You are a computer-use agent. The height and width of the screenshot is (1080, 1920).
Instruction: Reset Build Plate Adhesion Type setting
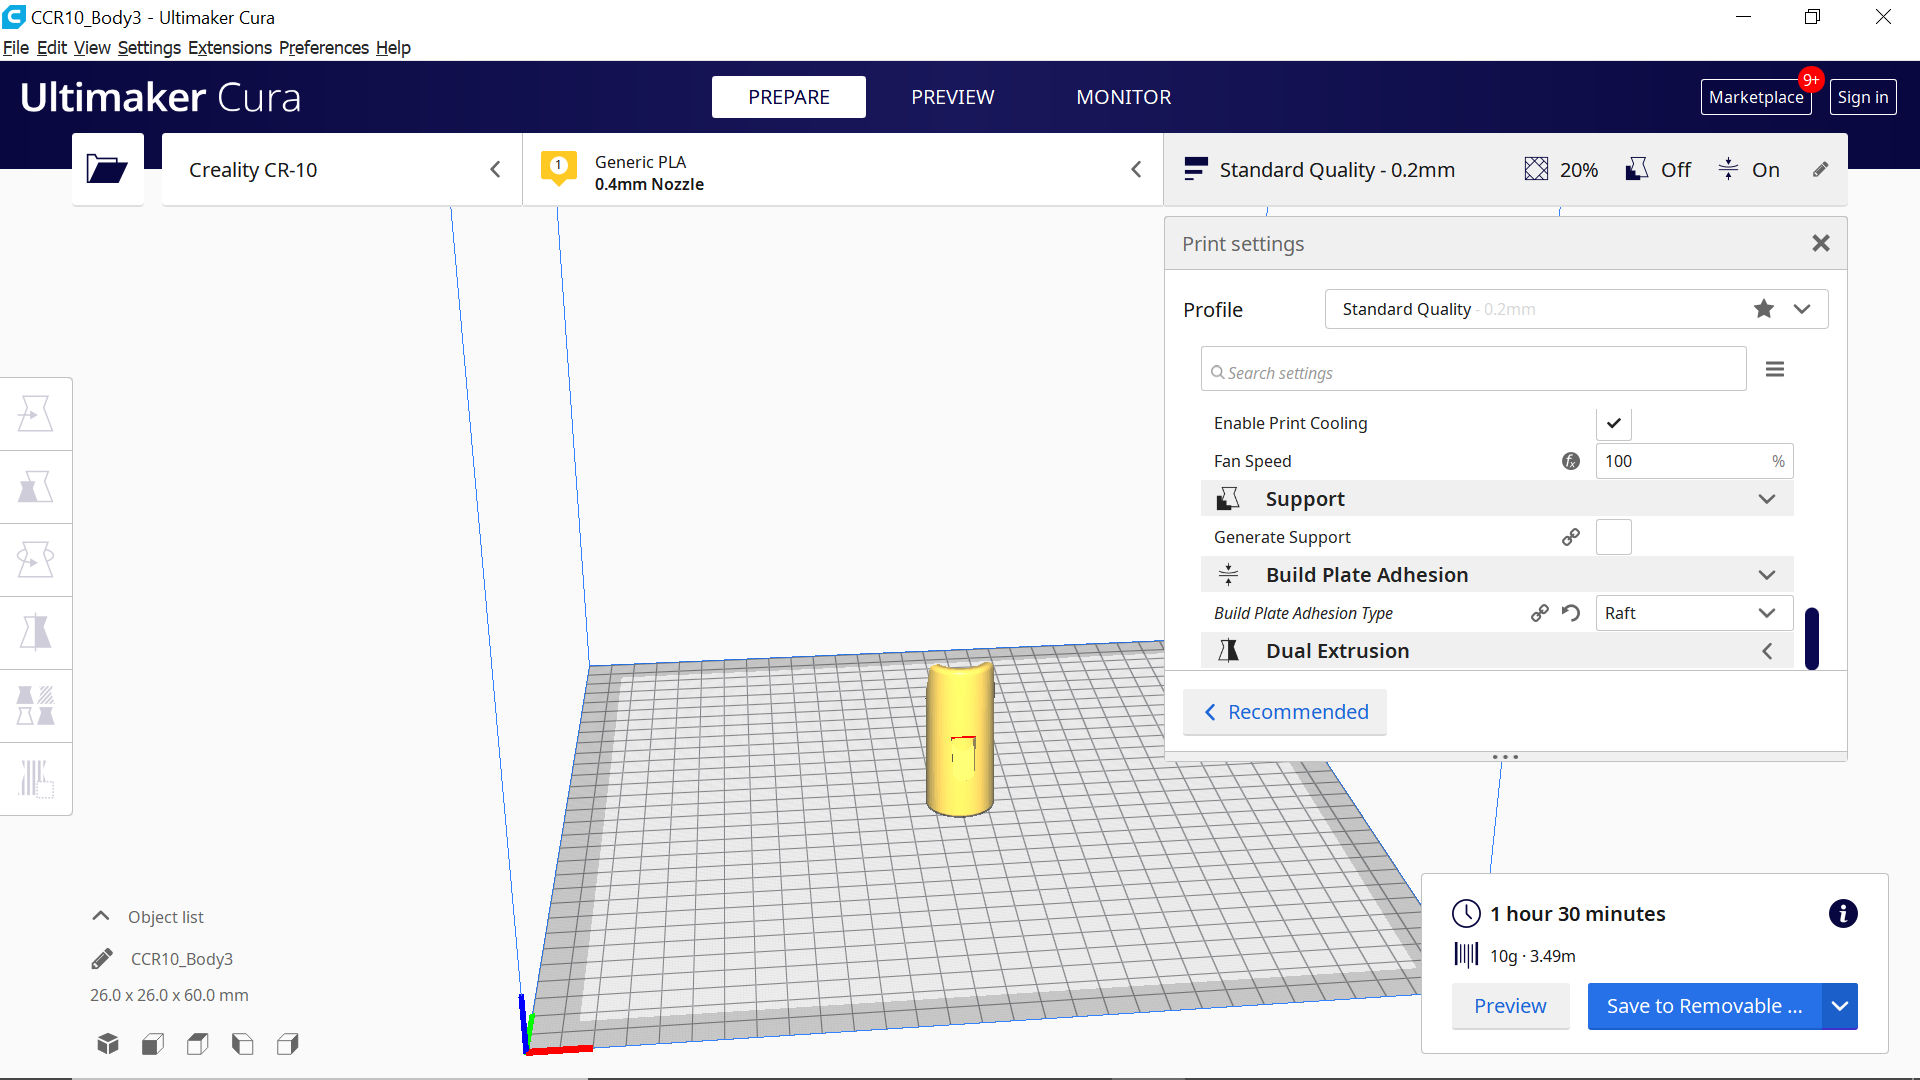coord(1571,613)
